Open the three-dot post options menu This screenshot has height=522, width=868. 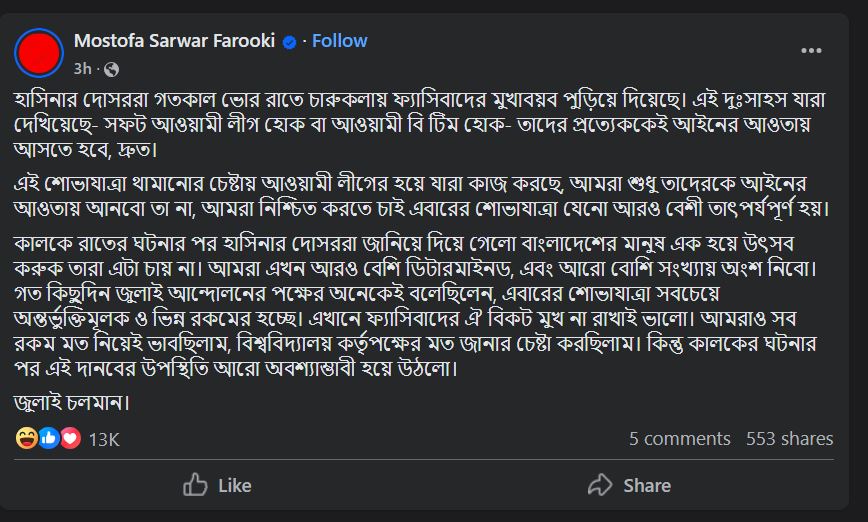(x=811, y=50)
